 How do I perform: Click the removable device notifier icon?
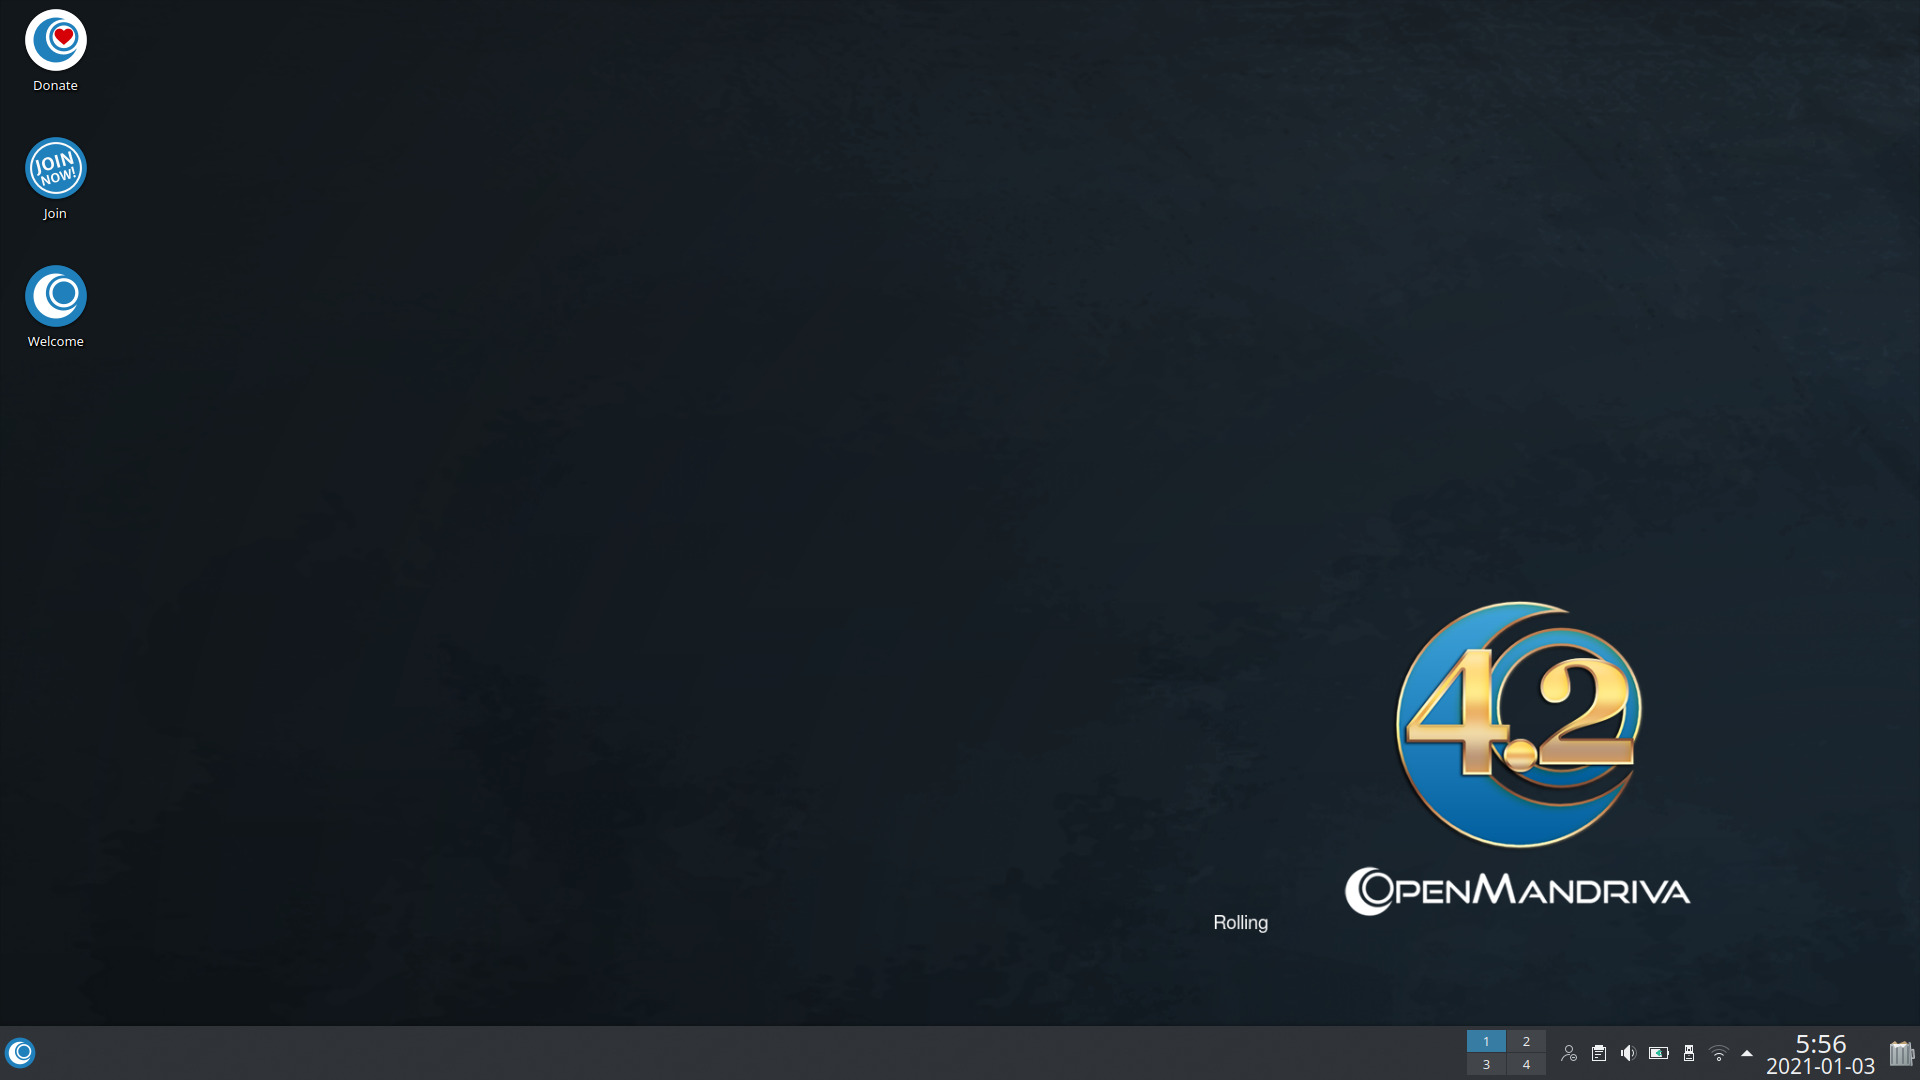[x=1690, y=1053]
